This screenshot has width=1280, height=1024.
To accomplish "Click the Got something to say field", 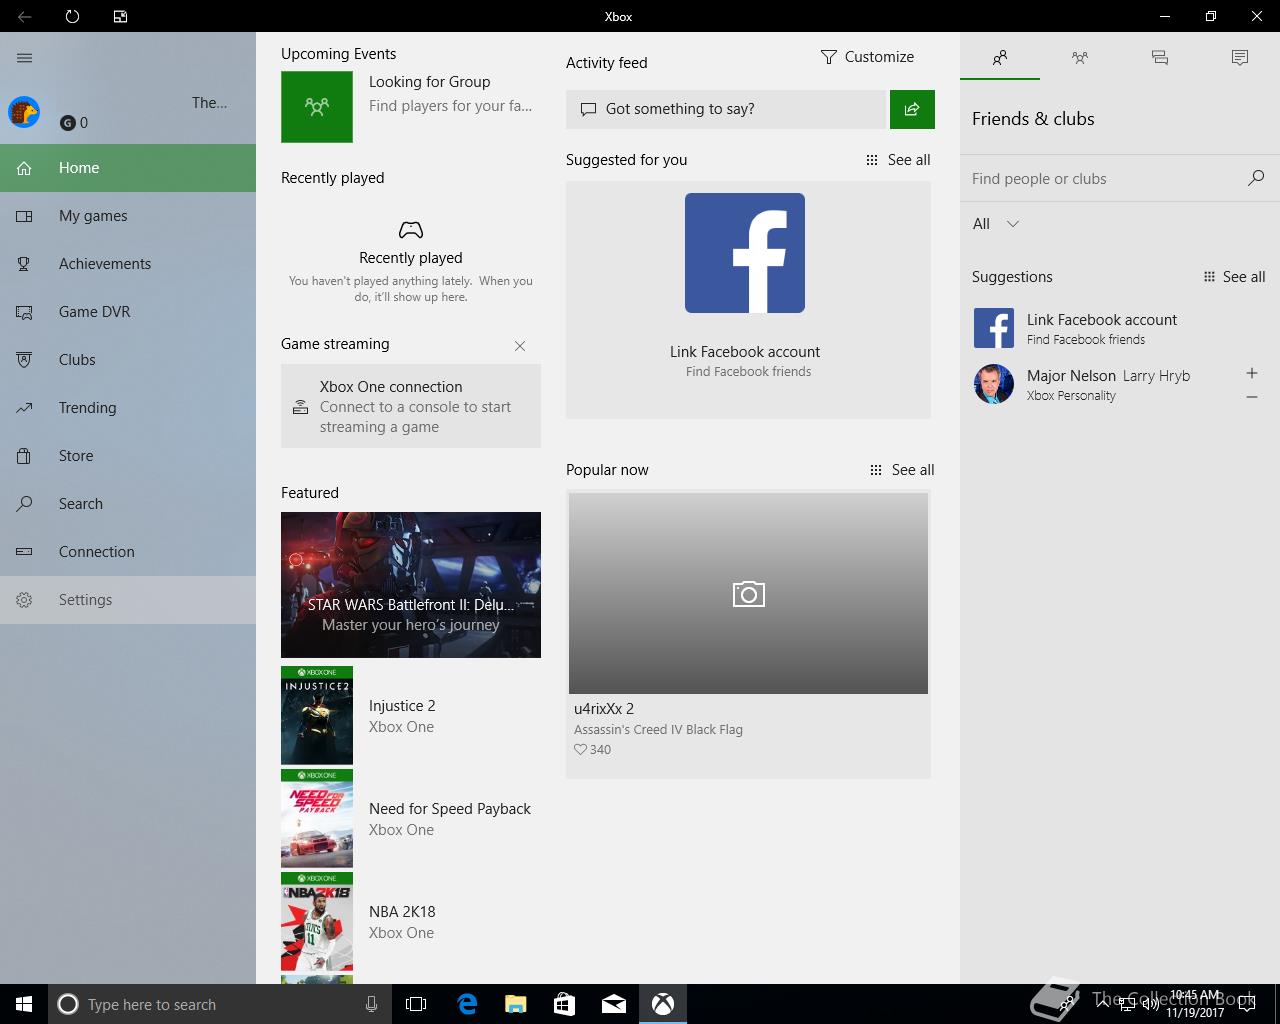I will (726, 109).
